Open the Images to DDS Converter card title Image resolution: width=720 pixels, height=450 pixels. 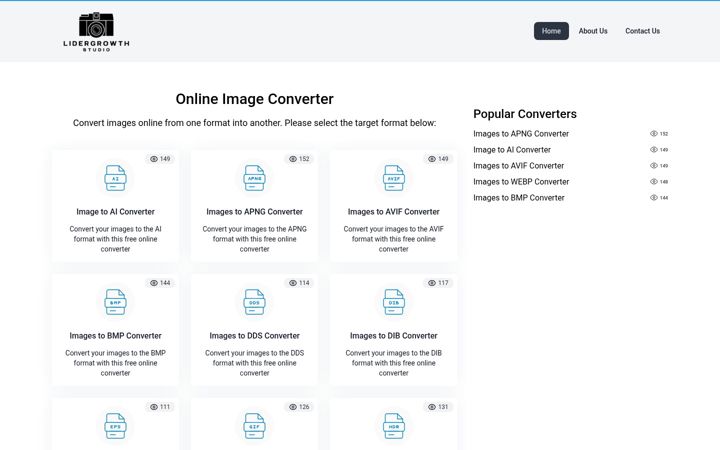254,336
